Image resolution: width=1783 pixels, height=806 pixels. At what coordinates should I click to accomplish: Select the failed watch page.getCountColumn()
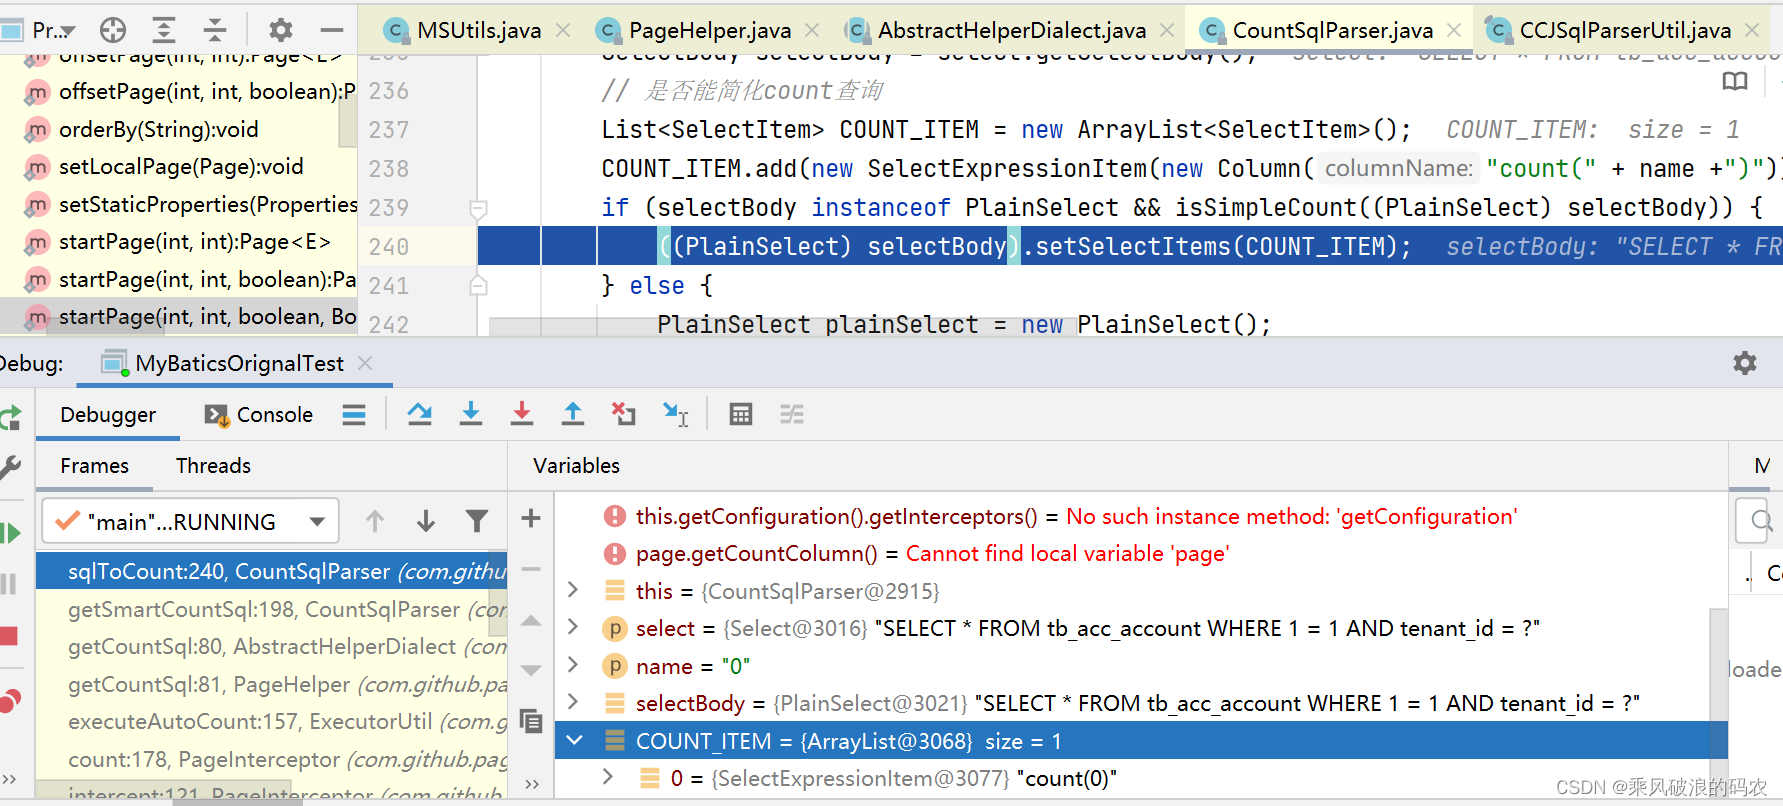point(932,553)
